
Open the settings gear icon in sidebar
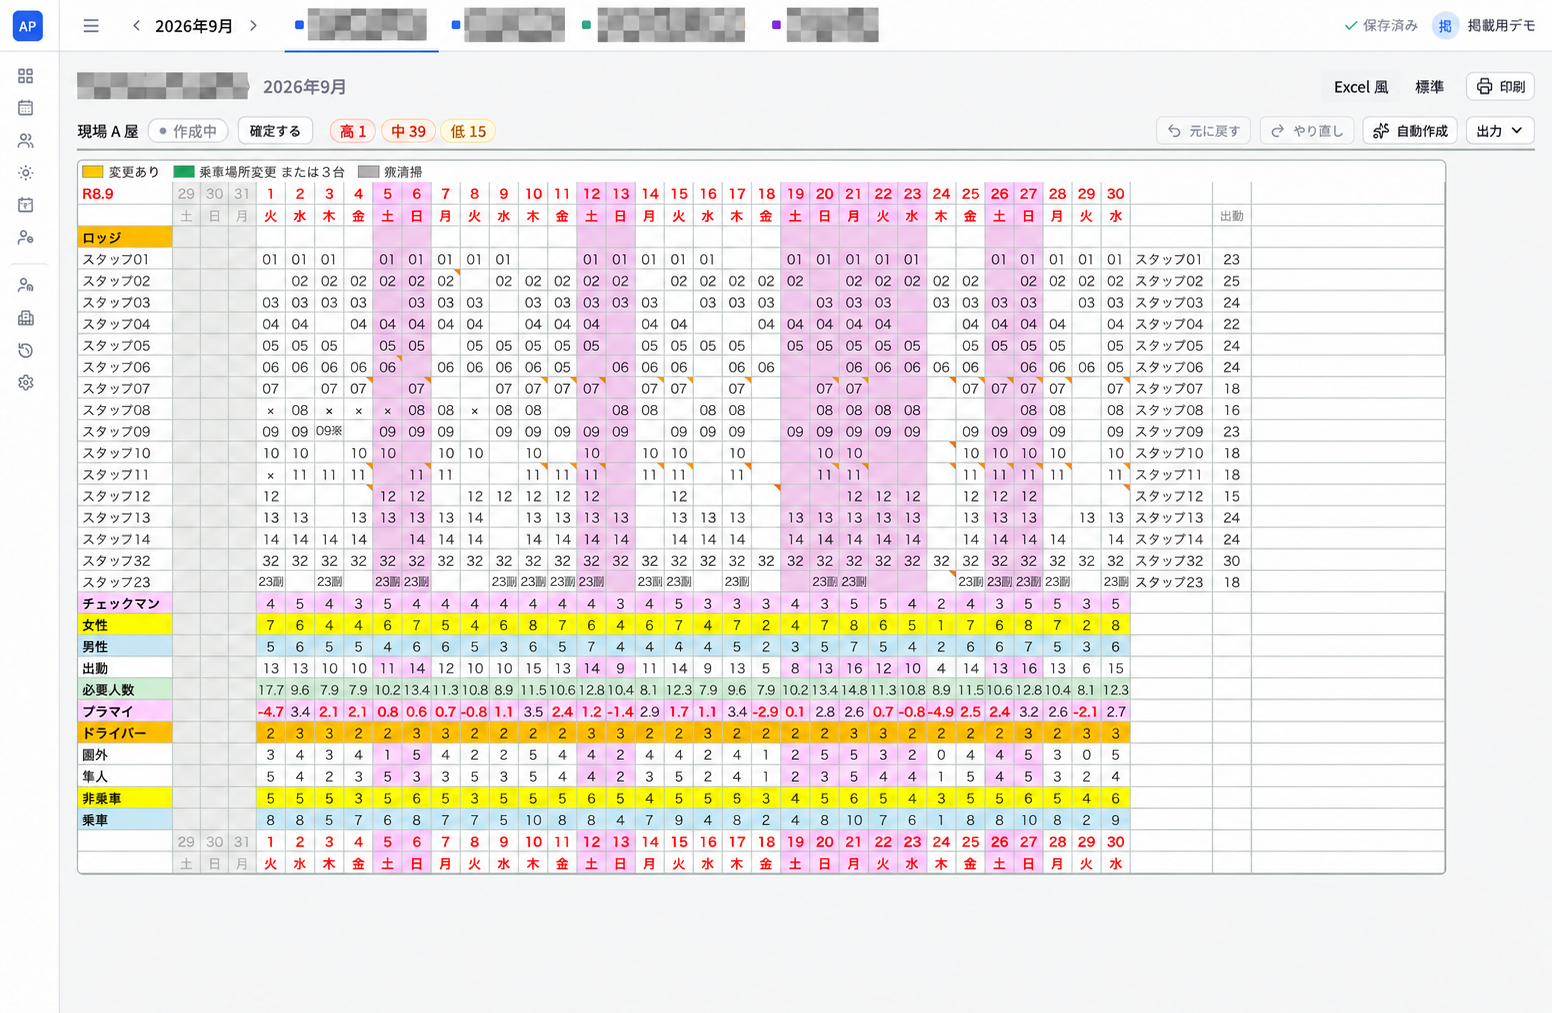coord(26,383)
